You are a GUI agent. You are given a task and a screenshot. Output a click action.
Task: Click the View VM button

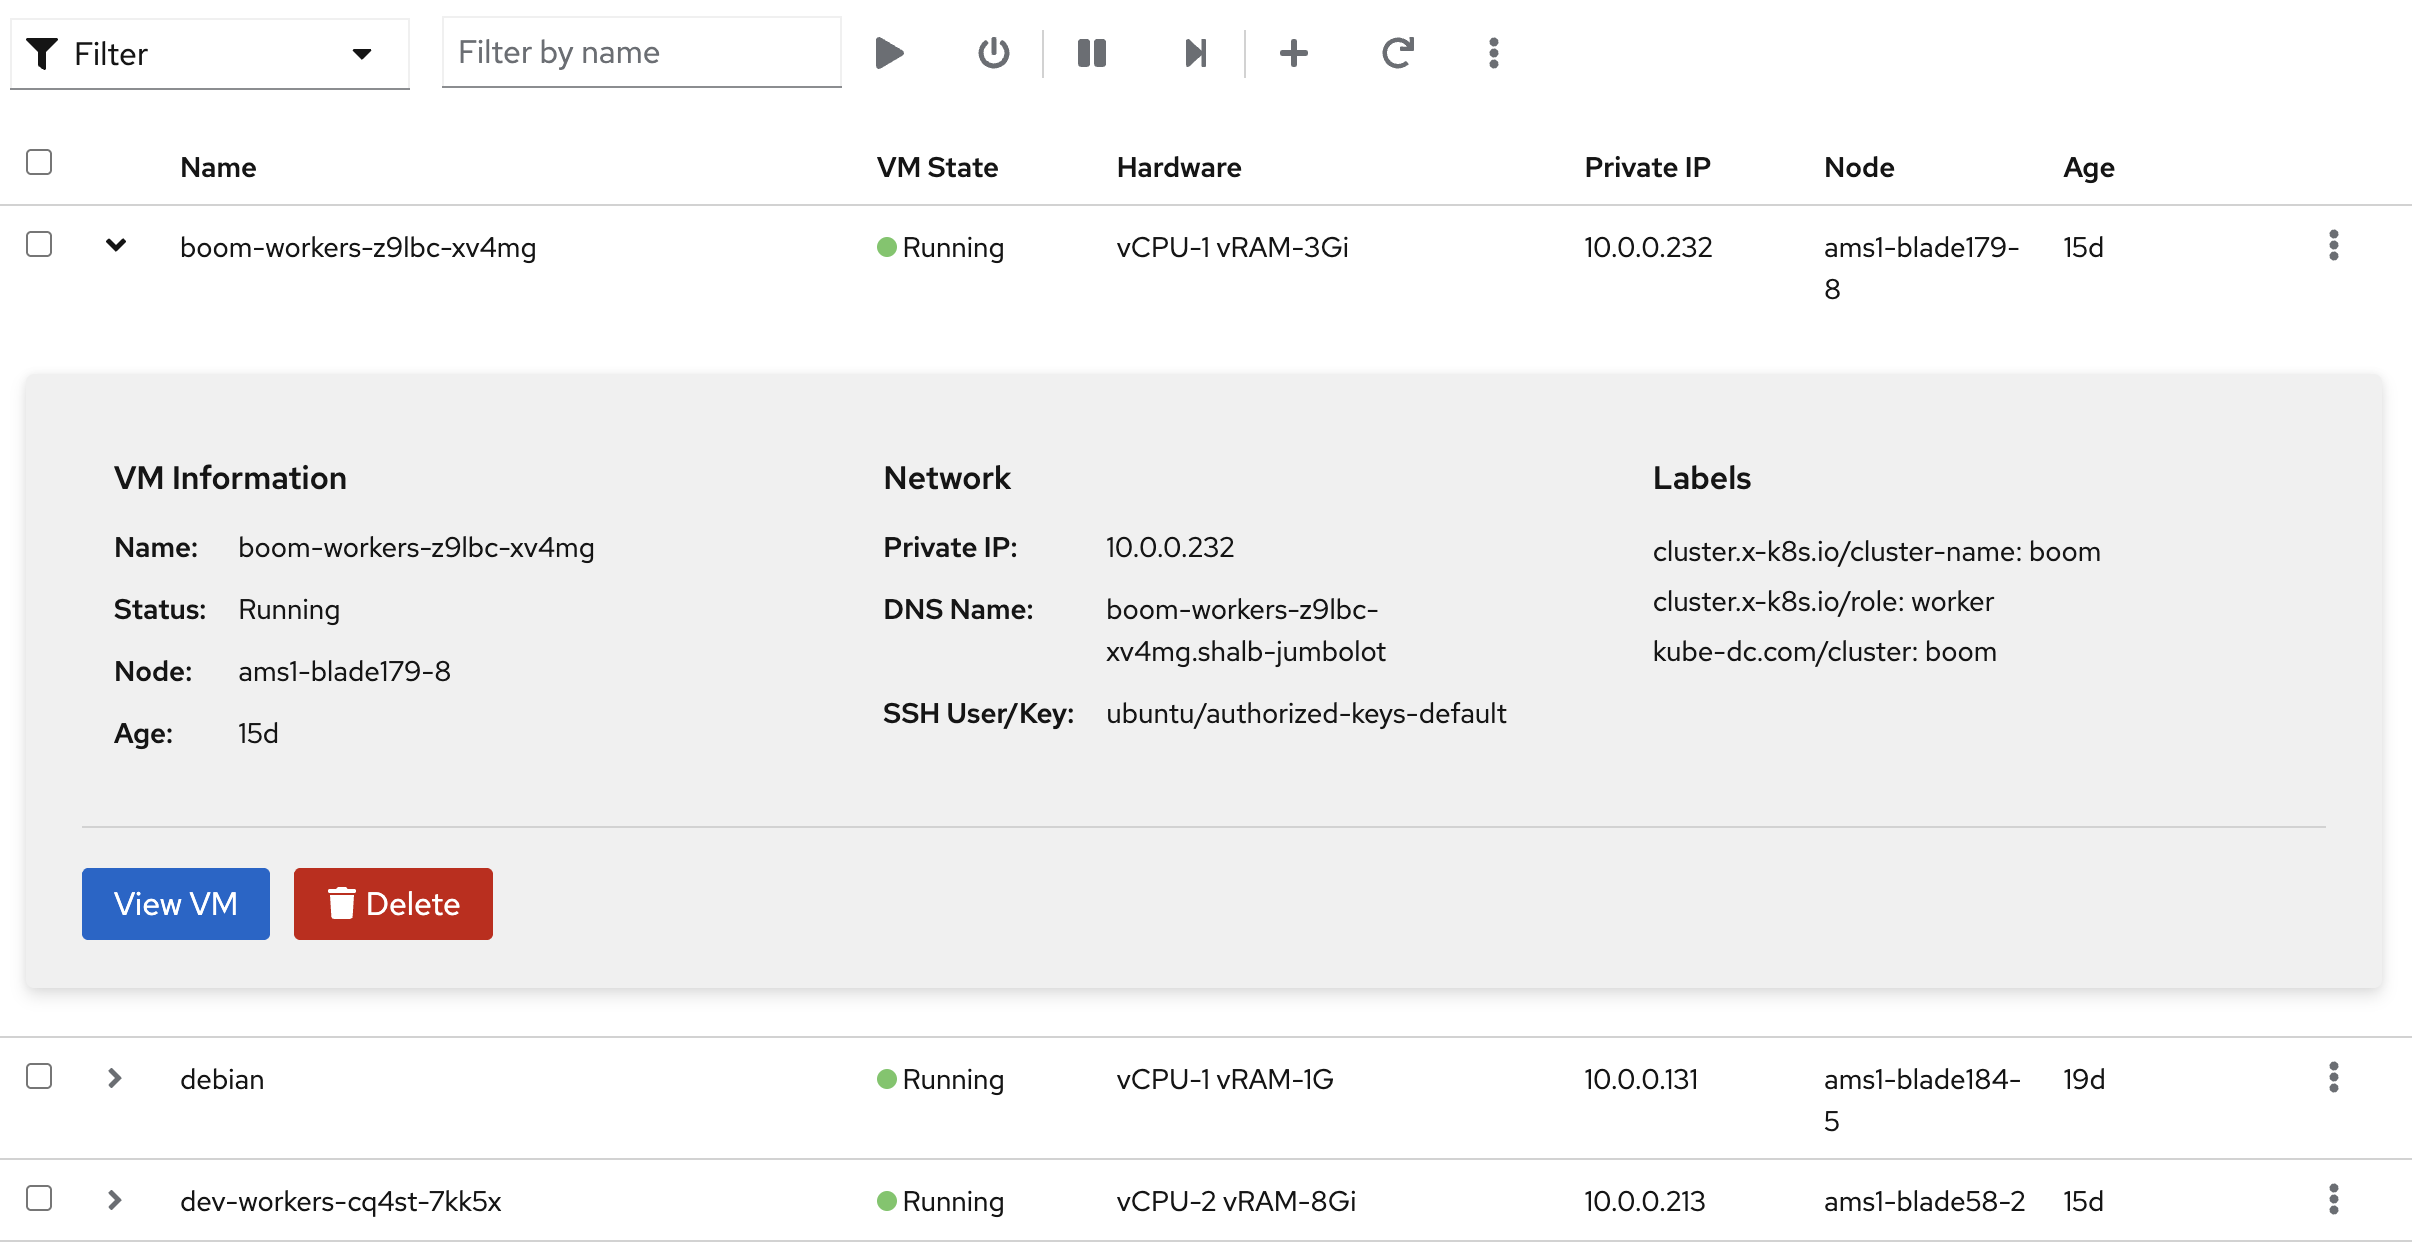point(176,904)
